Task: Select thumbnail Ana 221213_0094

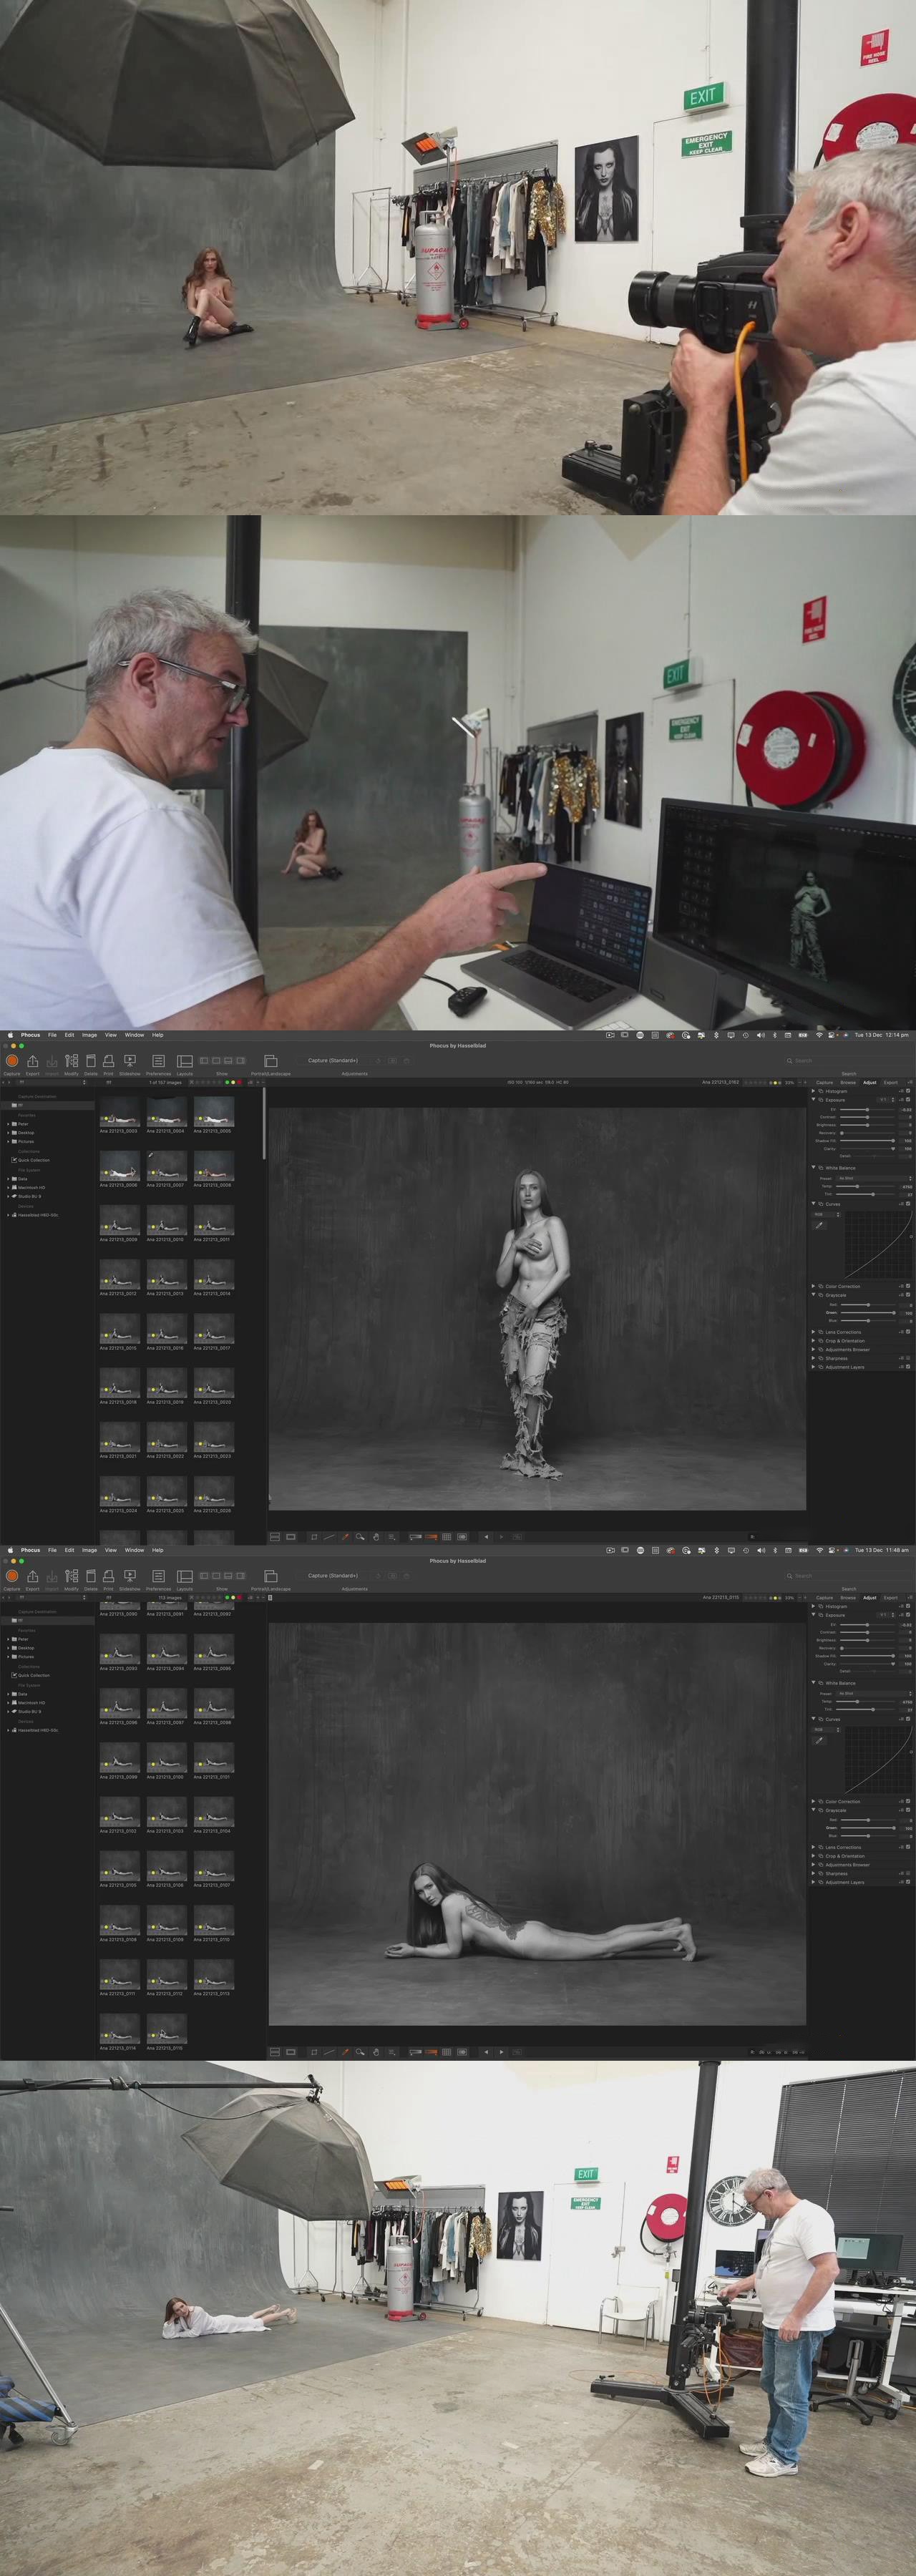Action: click(x=167, y=1651)
